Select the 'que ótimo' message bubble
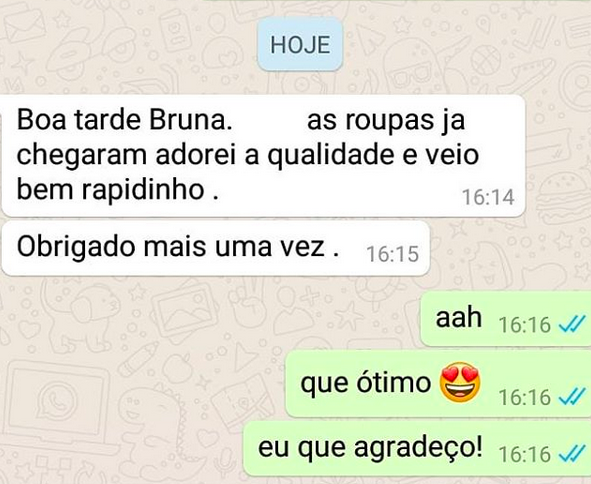 click(x=438, y=384)
